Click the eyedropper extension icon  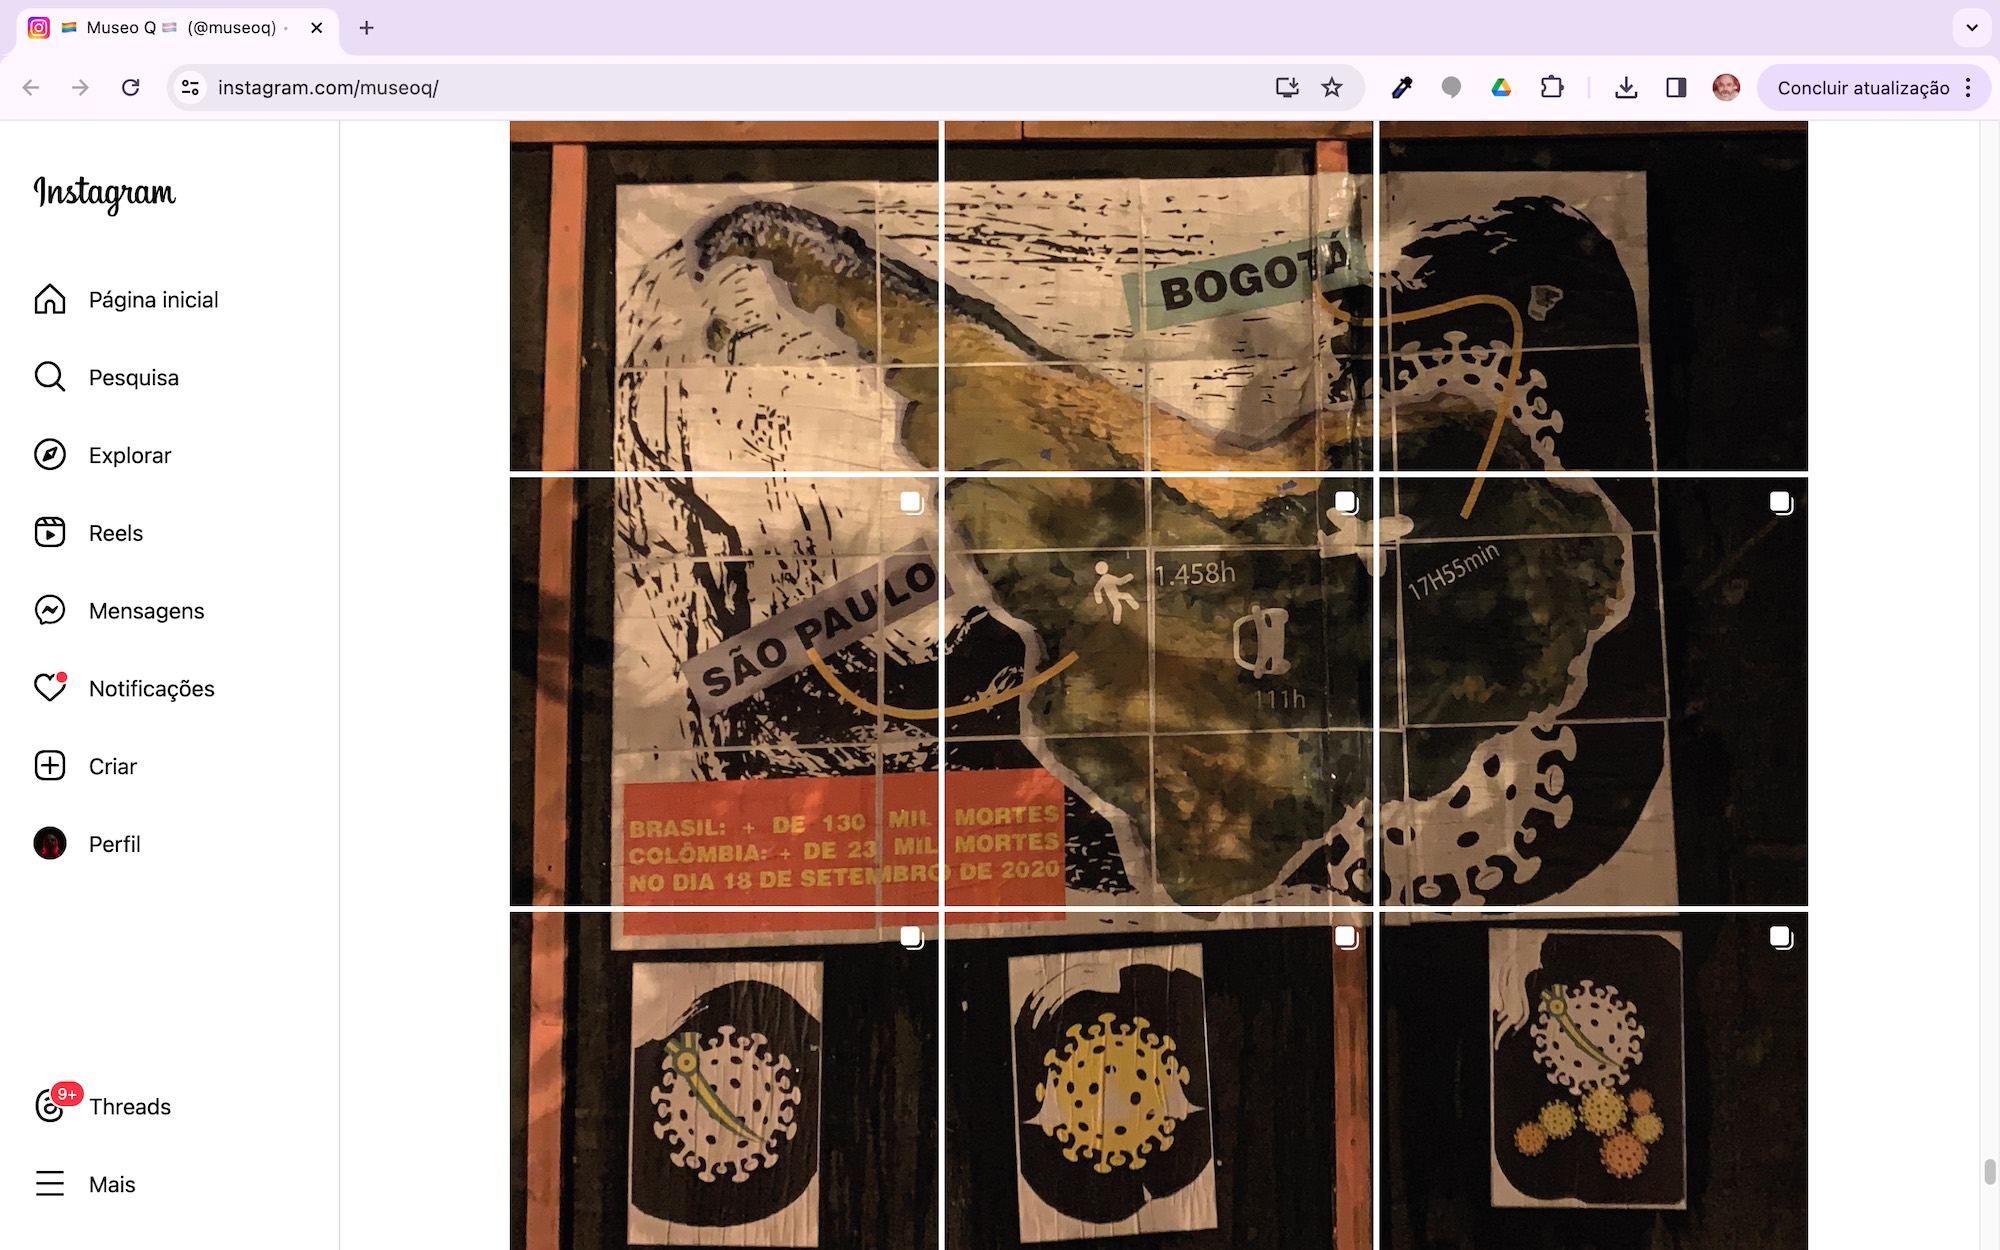click(1402, 88)
